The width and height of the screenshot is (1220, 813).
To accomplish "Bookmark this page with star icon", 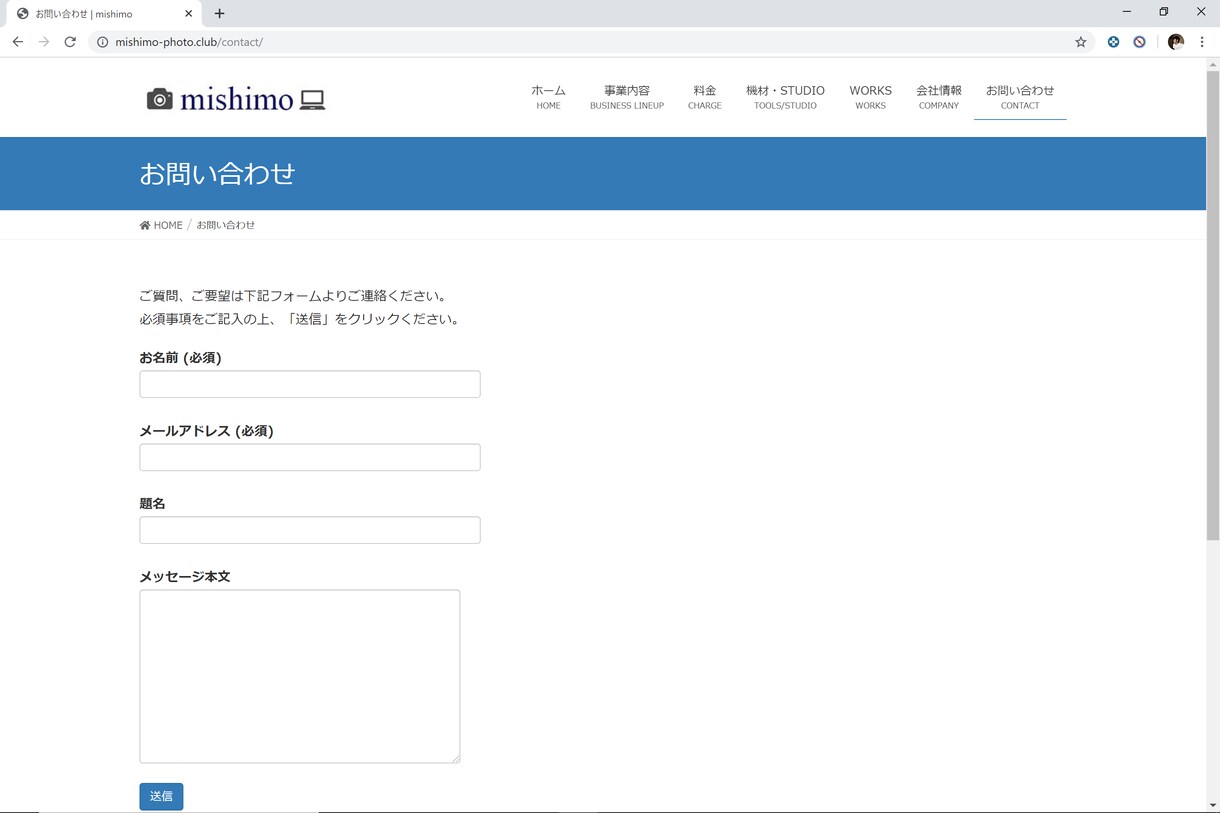I will (x=1081, y=42).
